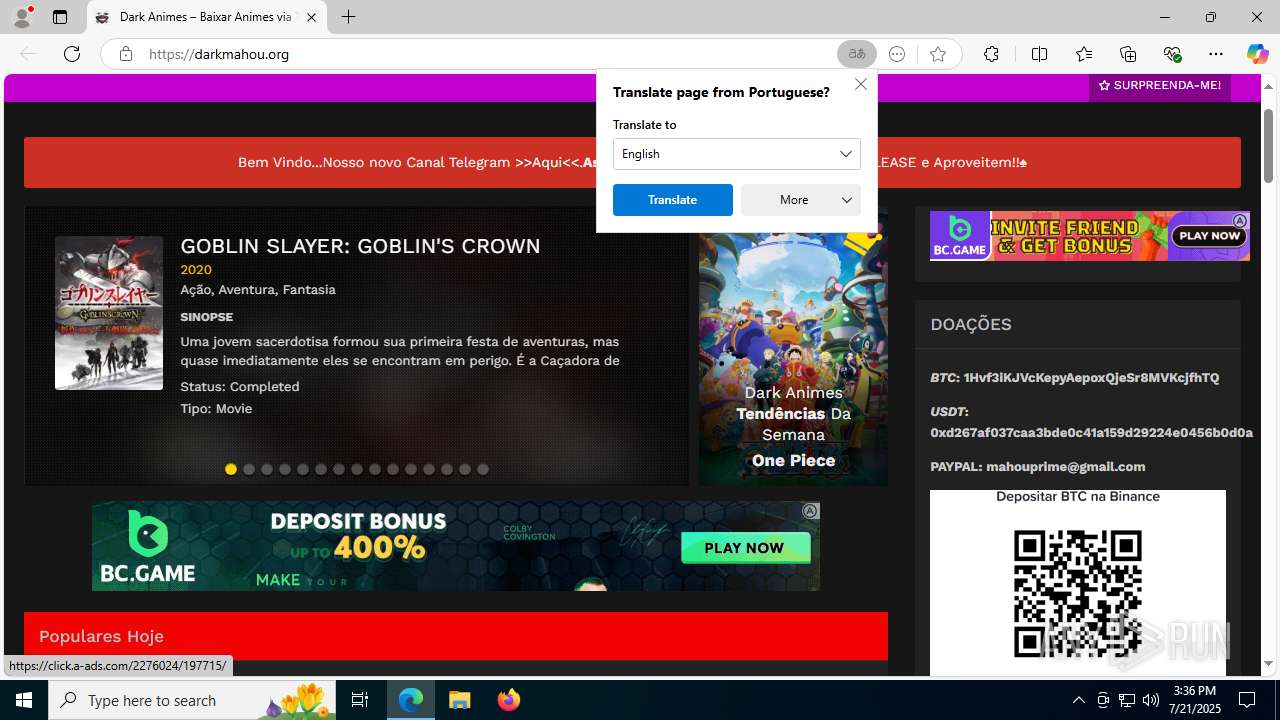Click the ad choices icon on sidebar ad
The height and width of the screenshot is (720, 1280).
[1240, 220]
